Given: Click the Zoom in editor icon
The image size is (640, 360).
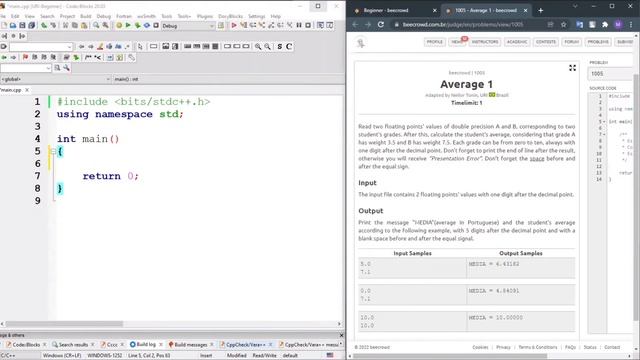Looking at the screenshot, I should [x=258, y=47].
